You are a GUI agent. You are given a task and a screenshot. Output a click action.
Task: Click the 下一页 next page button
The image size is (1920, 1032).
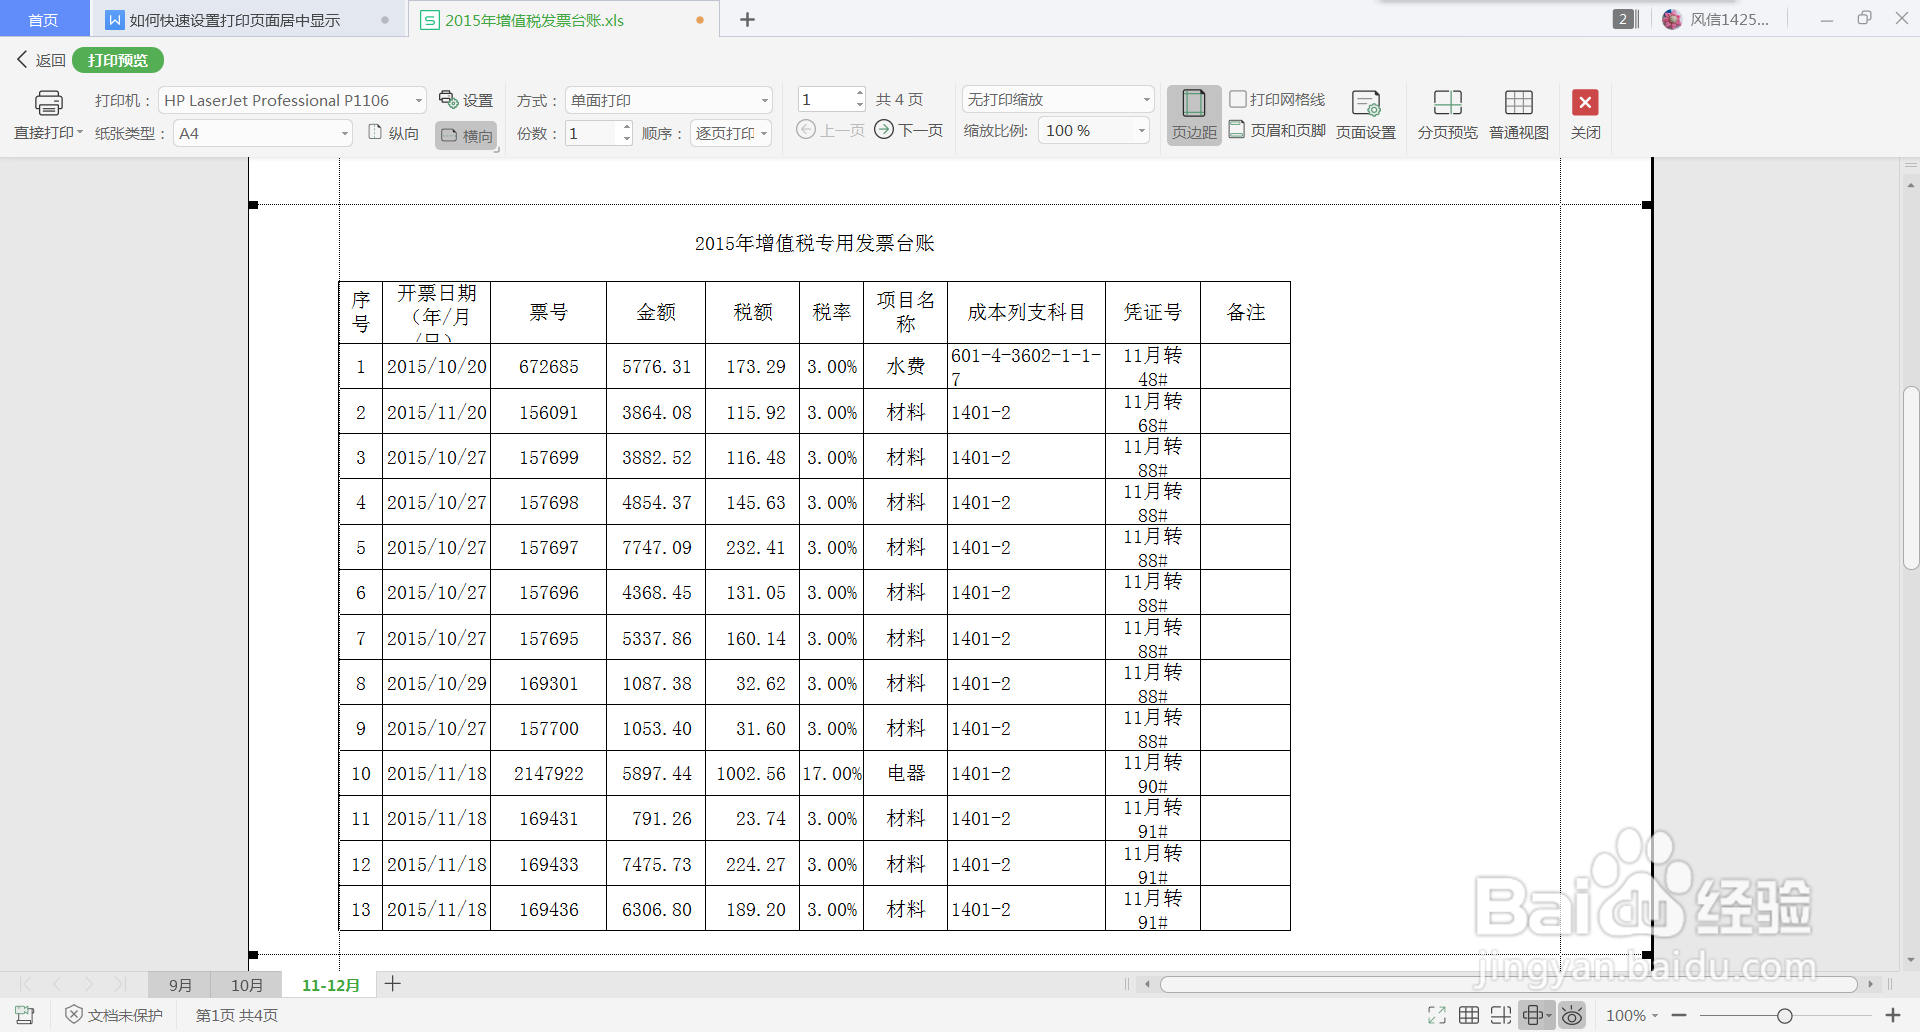point(908,130)
